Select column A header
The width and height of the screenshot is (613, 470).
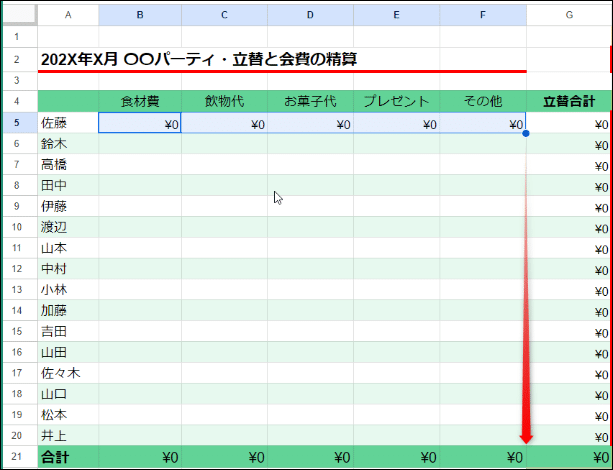tap(68, 15)
